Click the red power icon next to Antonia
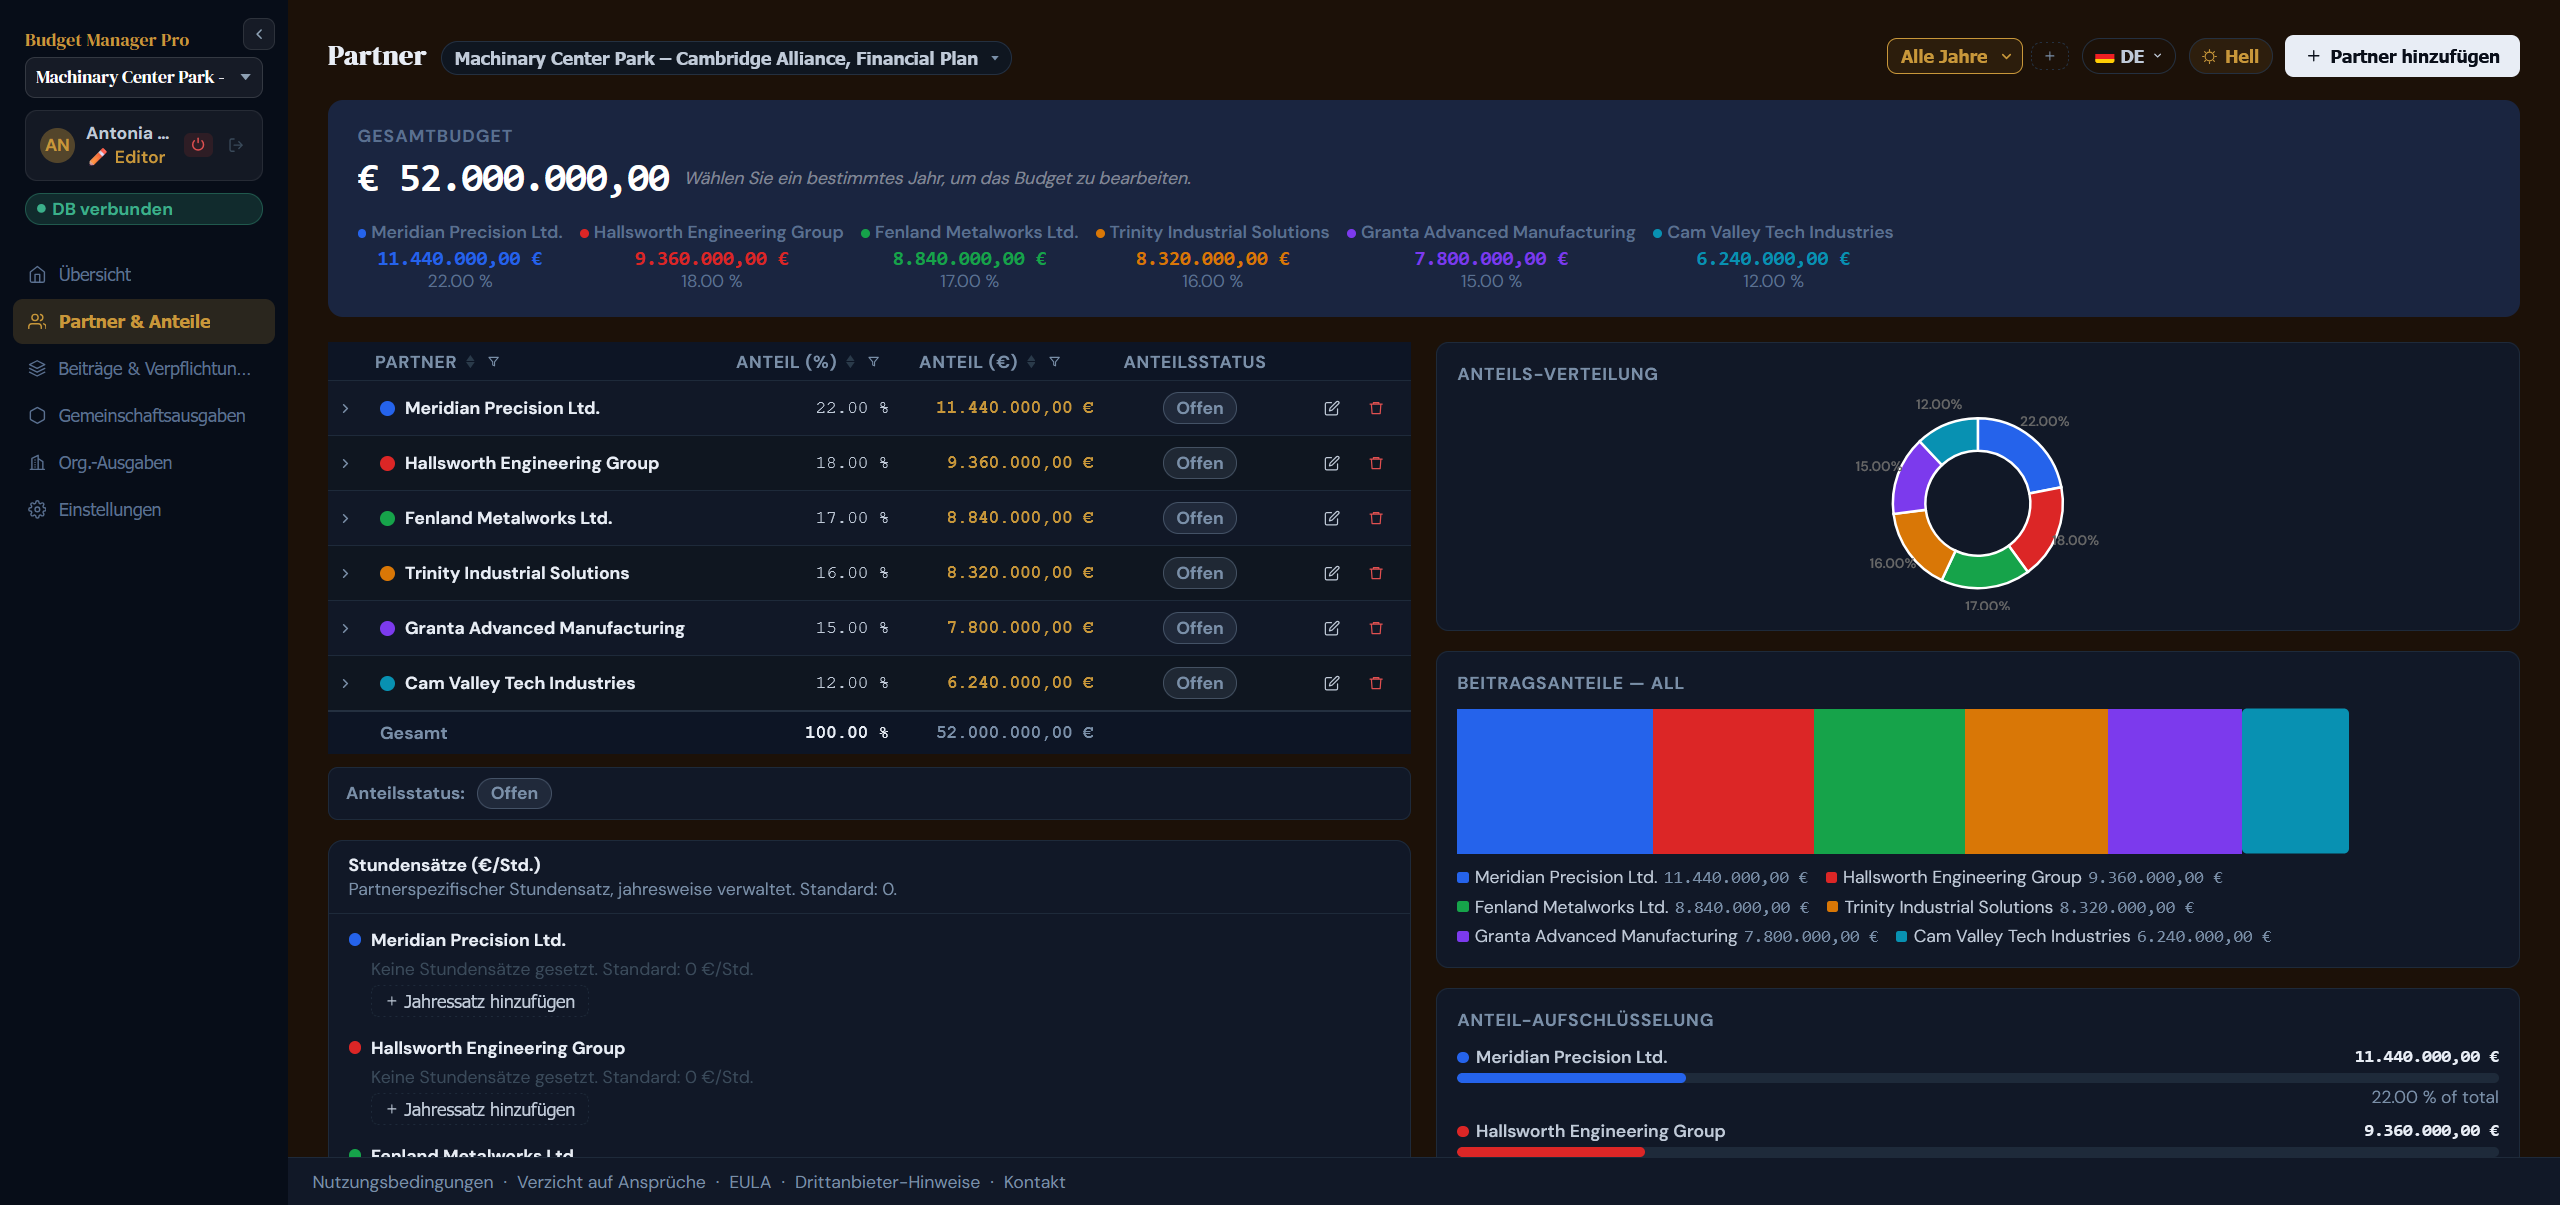 point(198,145)
